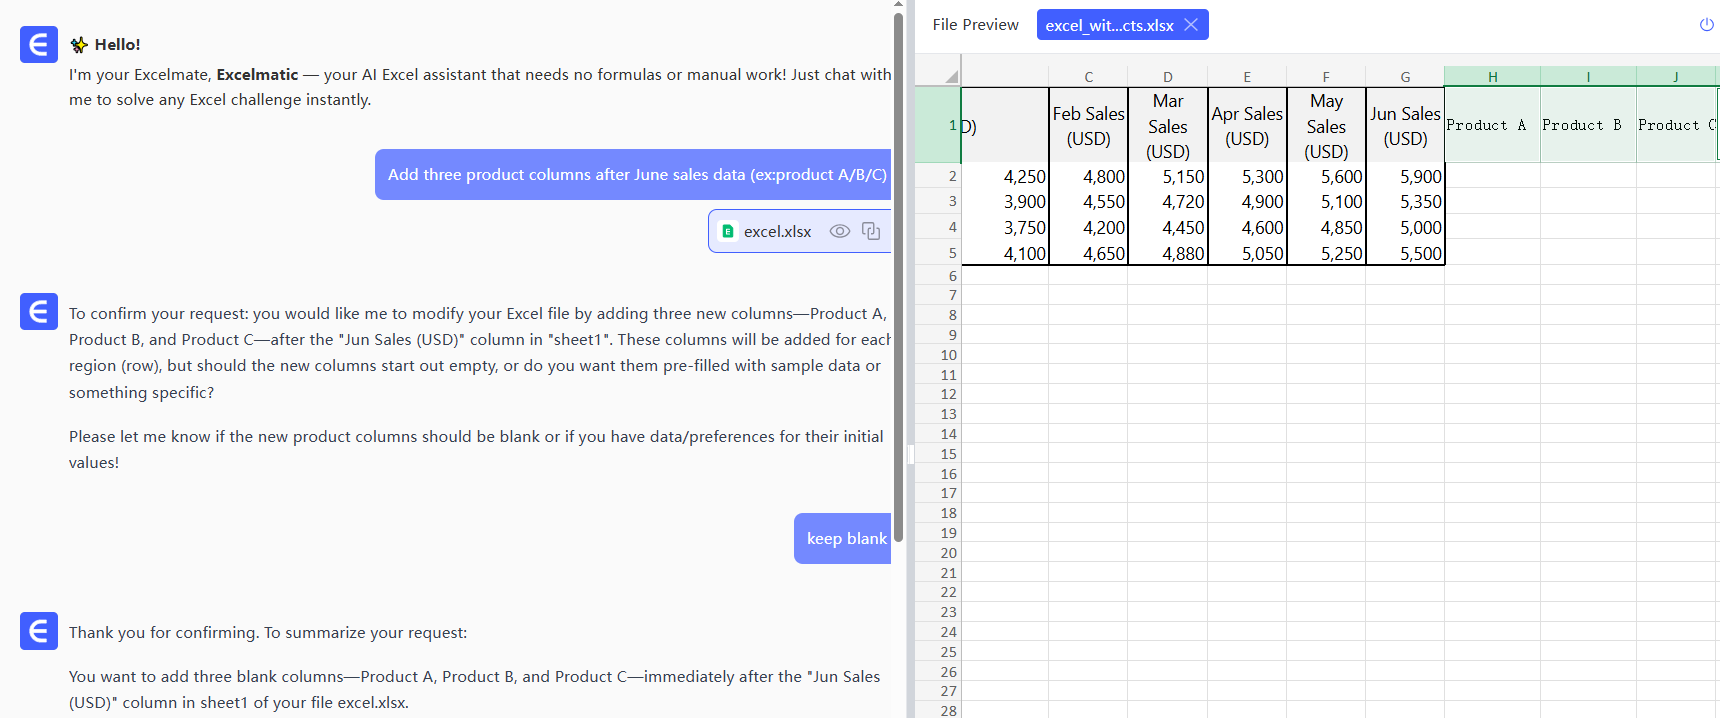Select the column G header
The width and height of the screenshot is (1720, 718).
pyautogui.click(x=1405, y=77)
